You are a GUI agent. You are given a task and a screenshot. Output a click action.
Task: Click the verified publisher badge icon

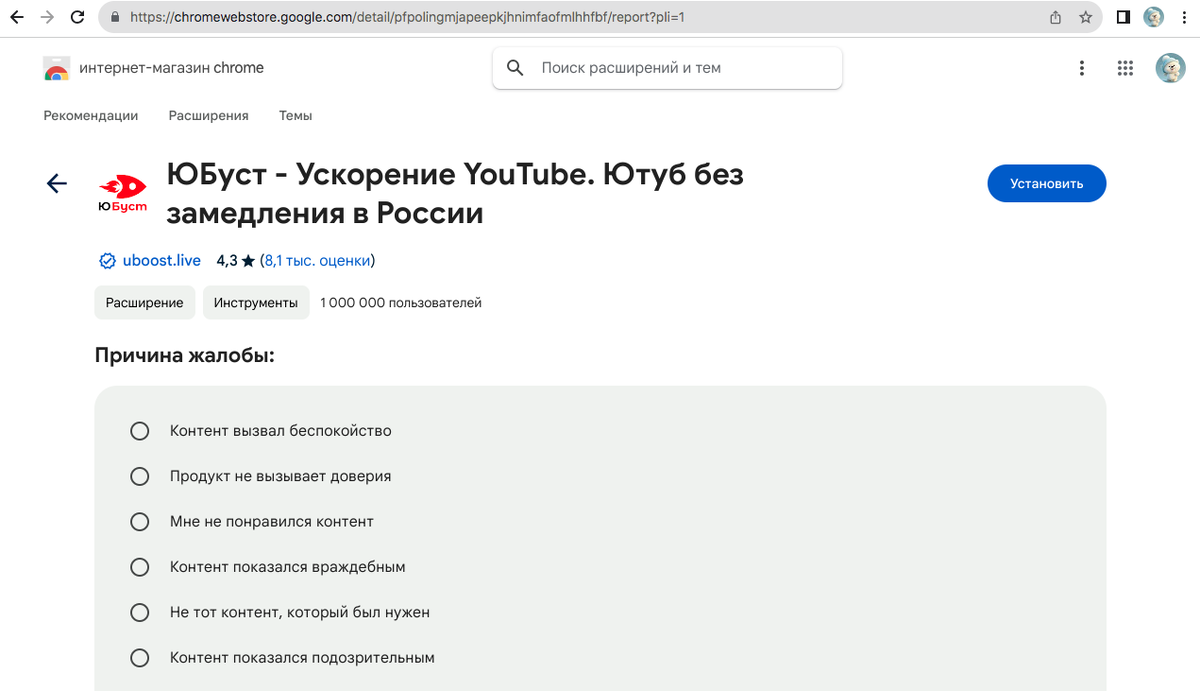coord(108,261)
